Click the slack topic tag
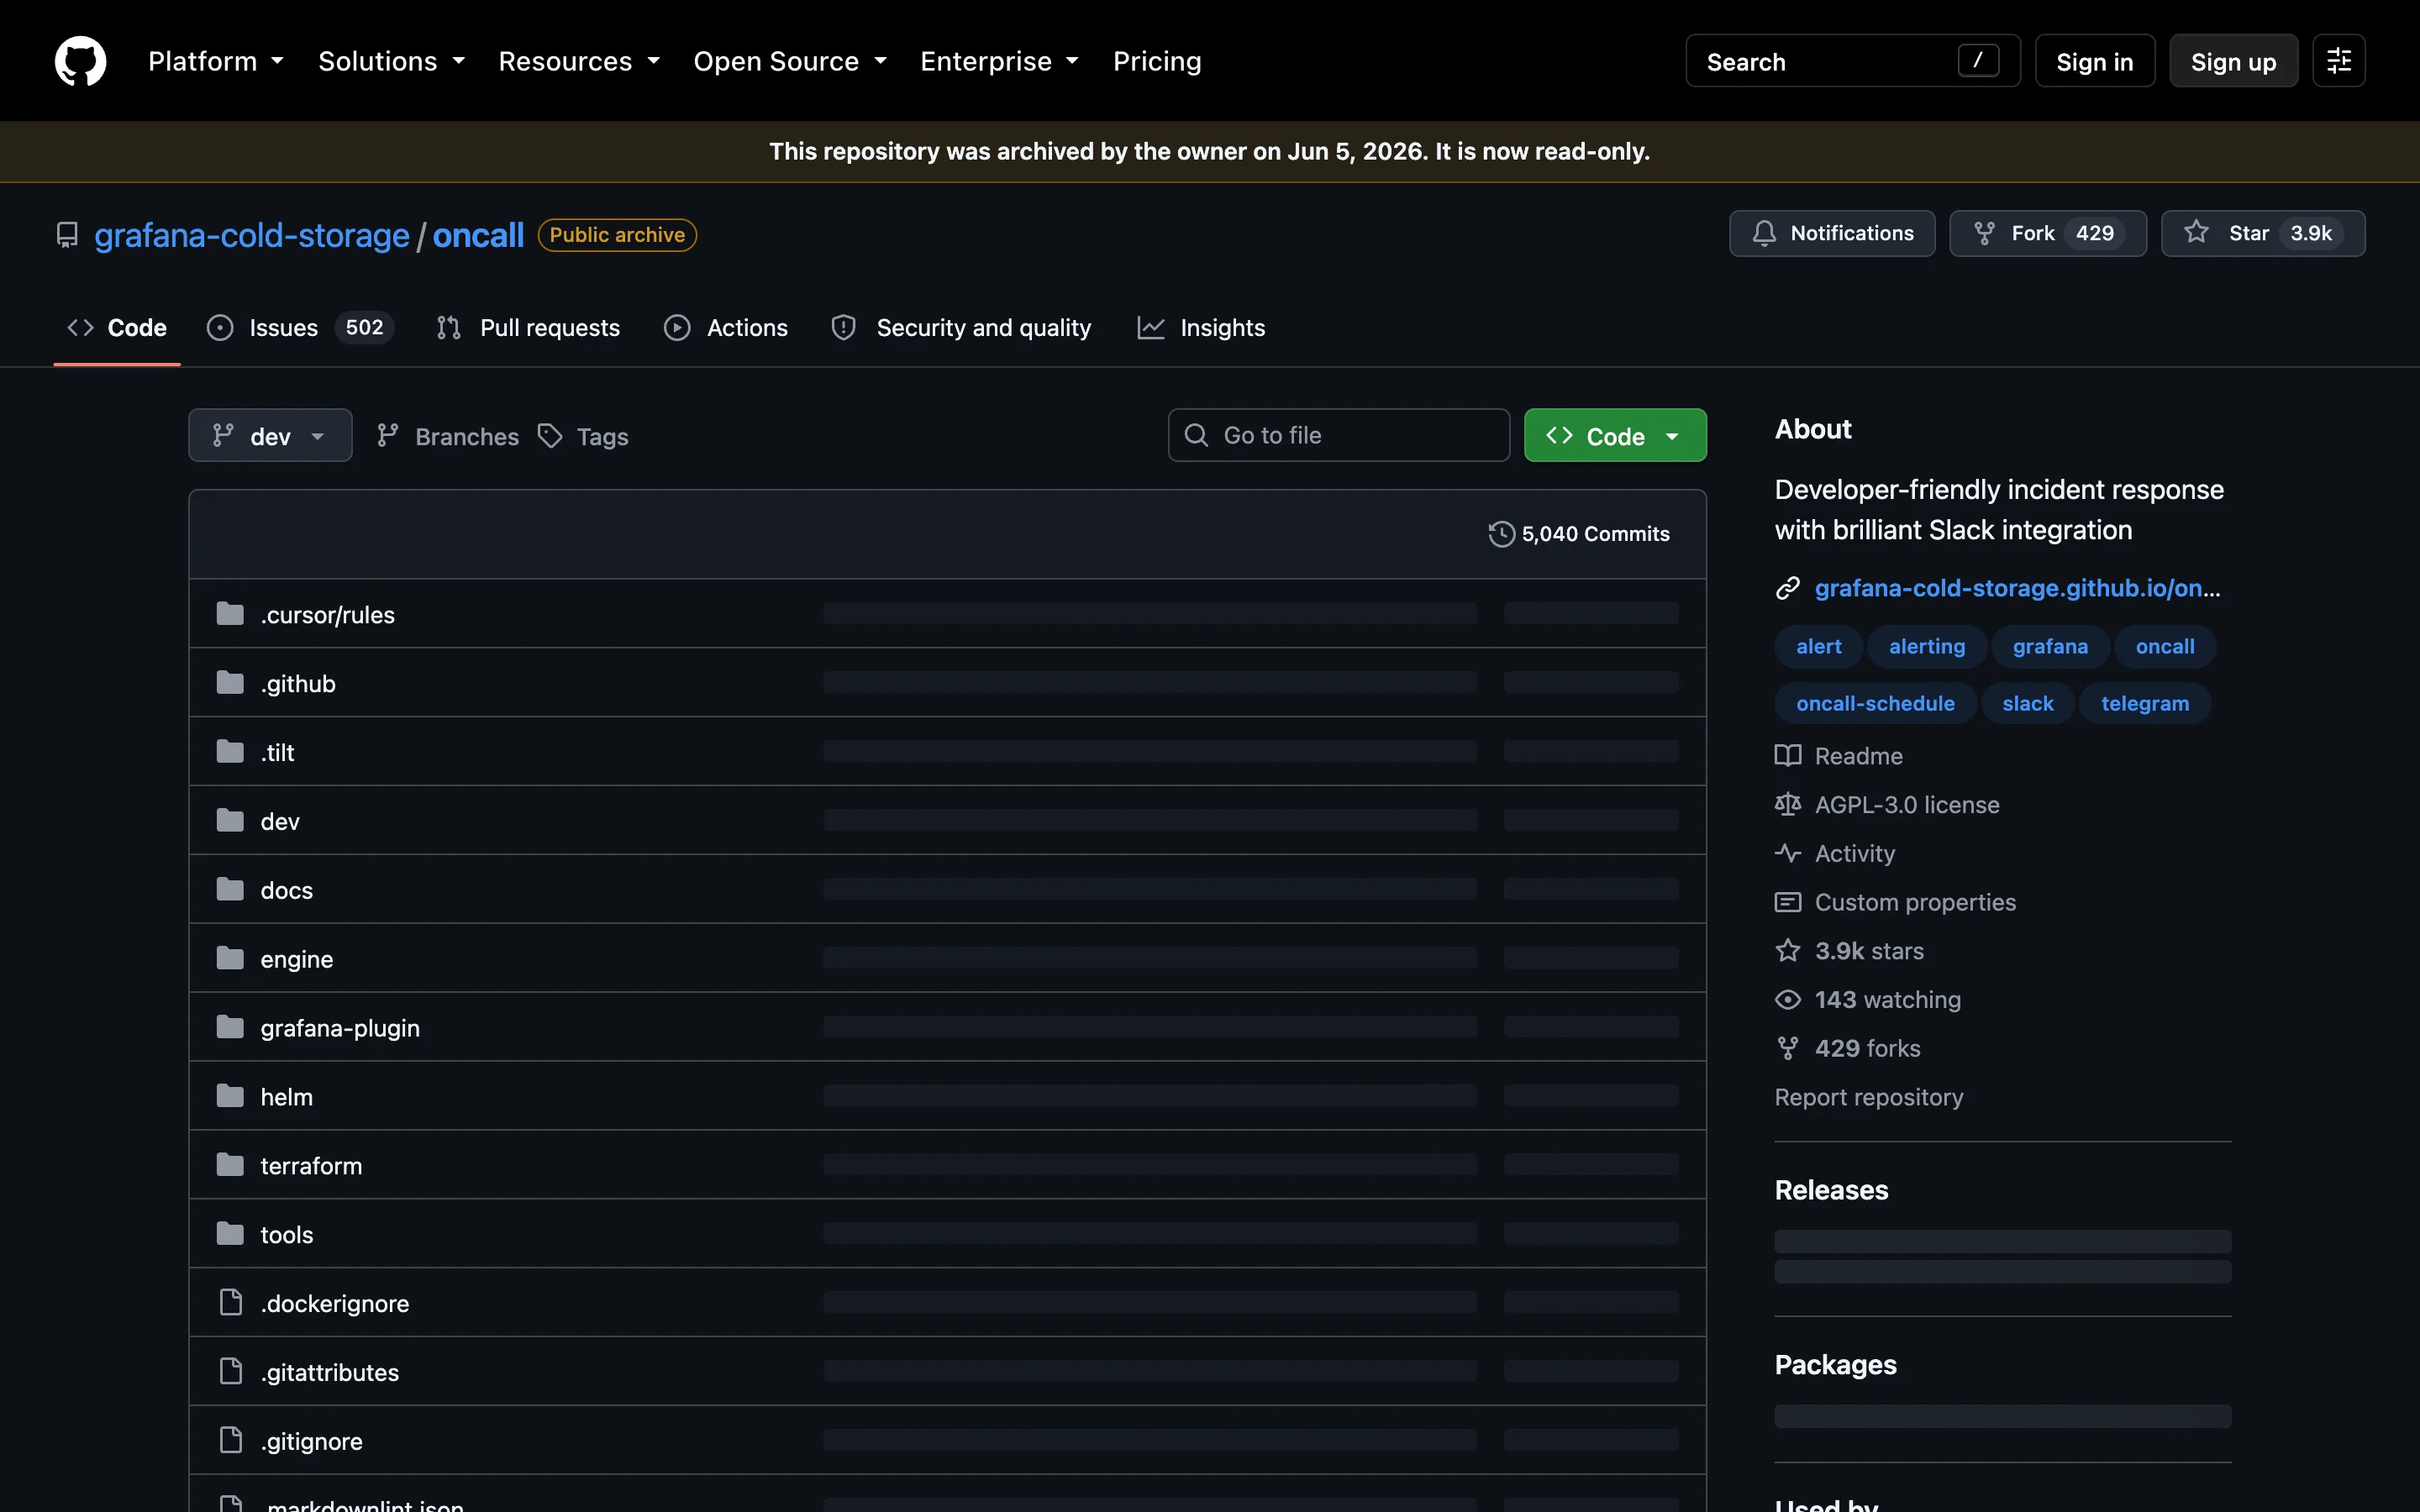The height and width of the screenshot is (1512, 2420). pos(2028,703)
